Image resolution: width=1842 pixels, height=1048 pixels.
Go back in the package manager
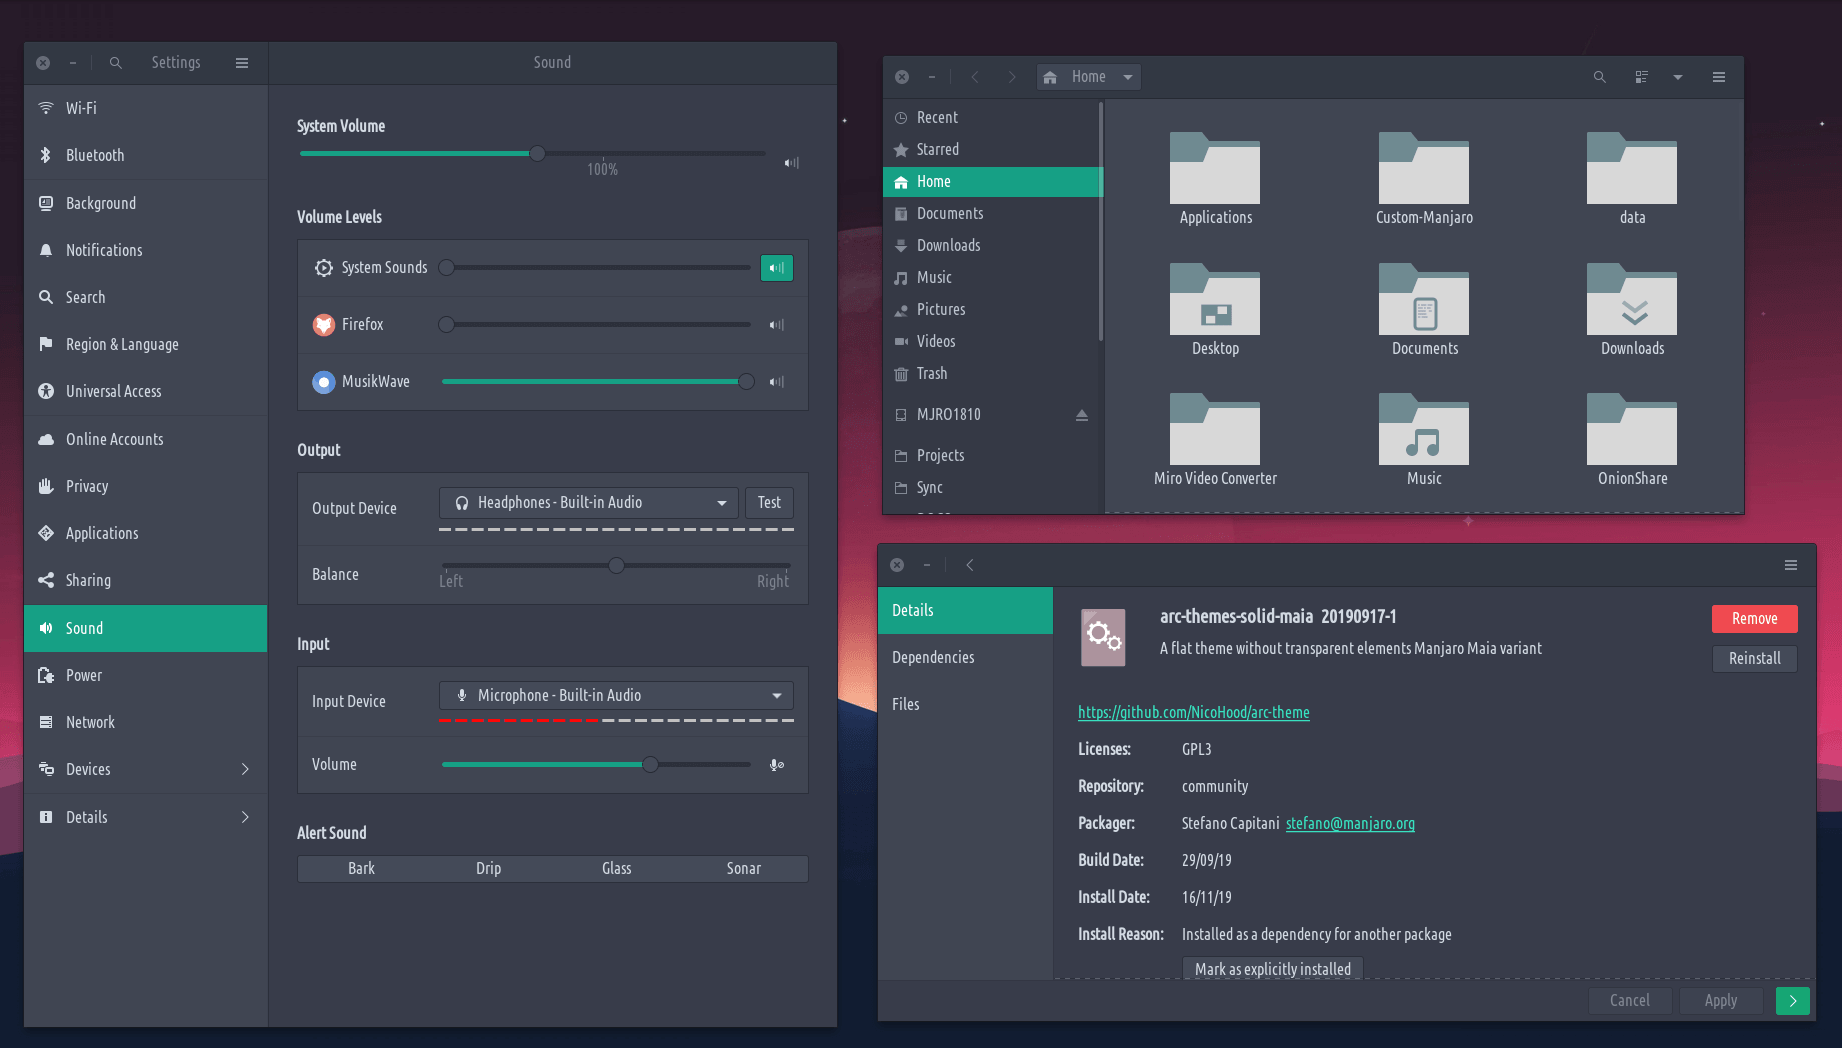pos(969,565)
